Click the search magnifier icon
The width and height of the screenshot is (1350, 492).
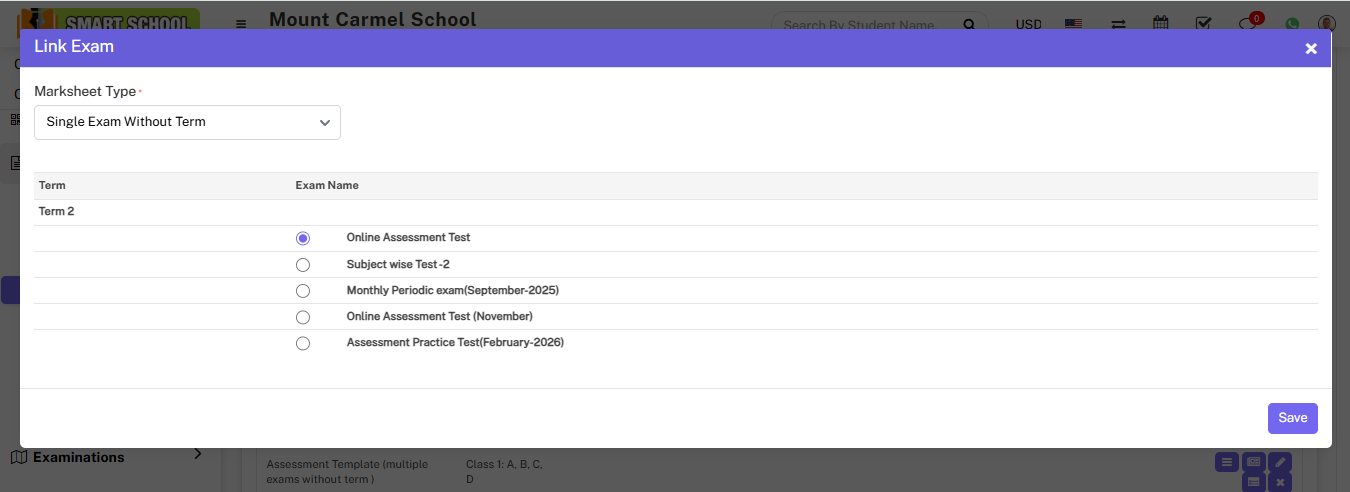tap(968, 24)
